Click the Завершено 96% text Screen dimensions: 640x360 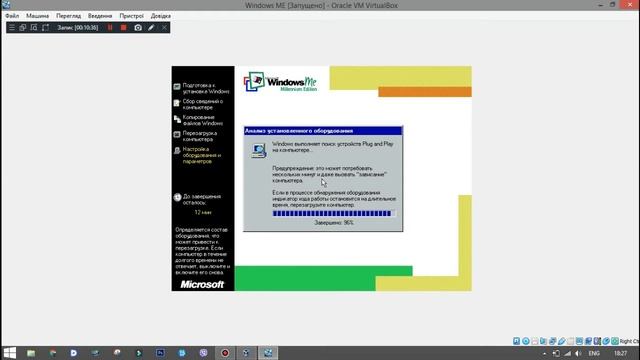334,223
